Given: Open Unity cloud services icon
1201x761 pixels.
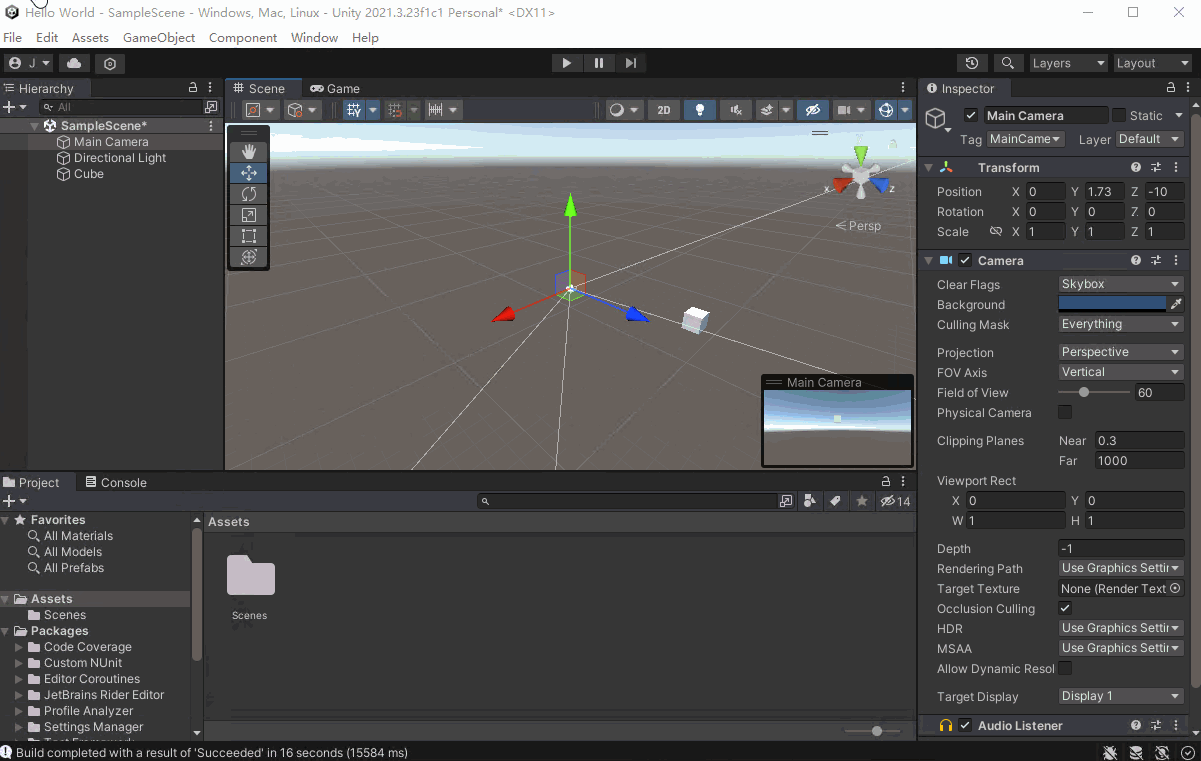Looking at the screenshot, I should click(x=74, y=63).
